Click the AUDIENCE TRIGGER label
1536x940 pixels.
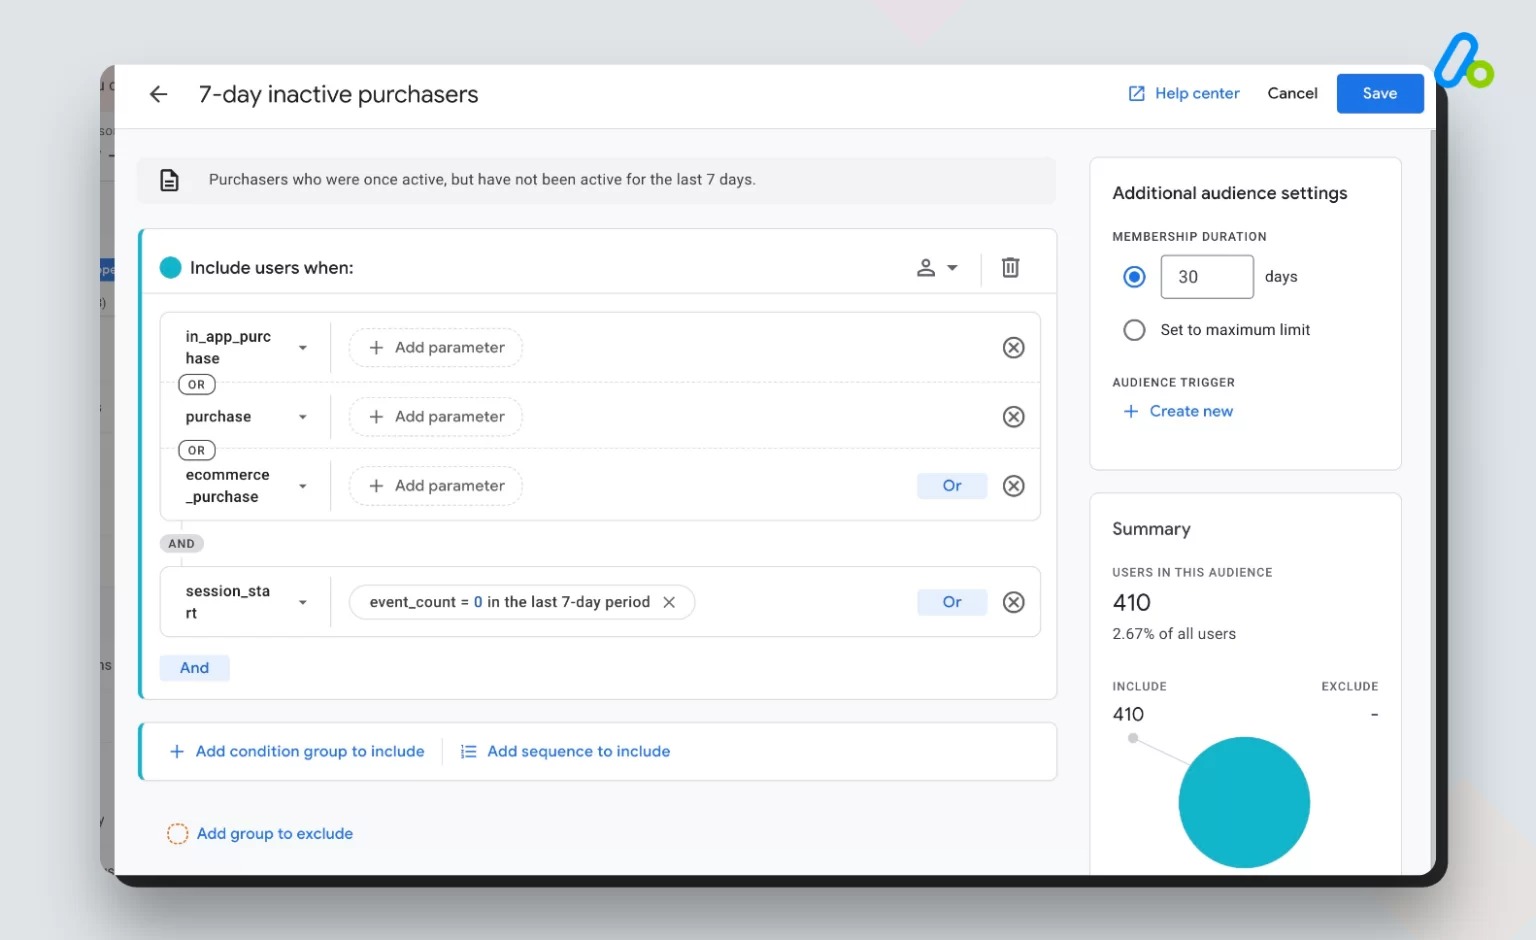[x=1173, y=383]
